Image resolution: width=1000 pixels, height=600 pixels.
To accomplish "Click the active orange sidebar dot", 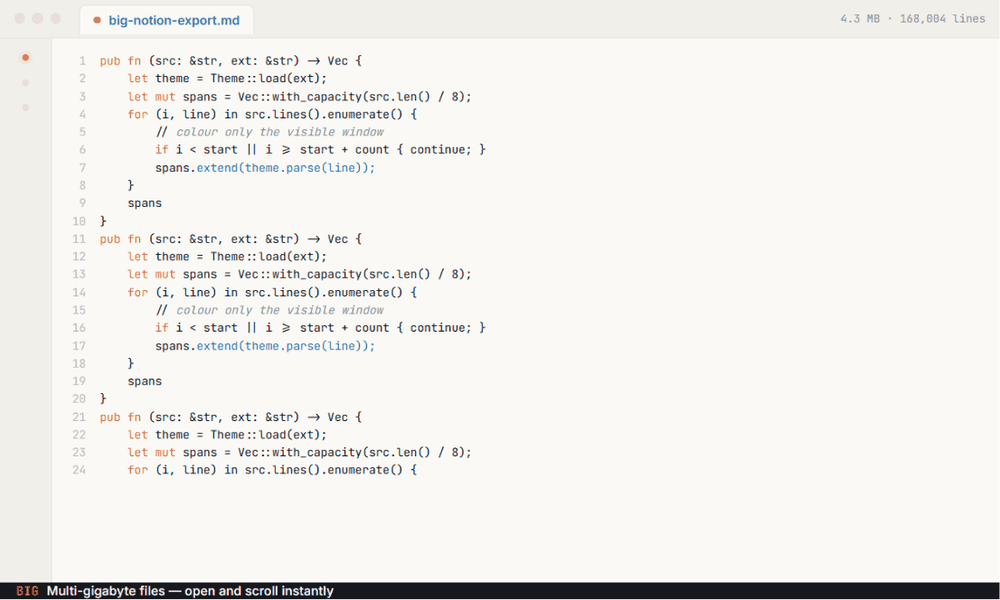I will 26,57.
